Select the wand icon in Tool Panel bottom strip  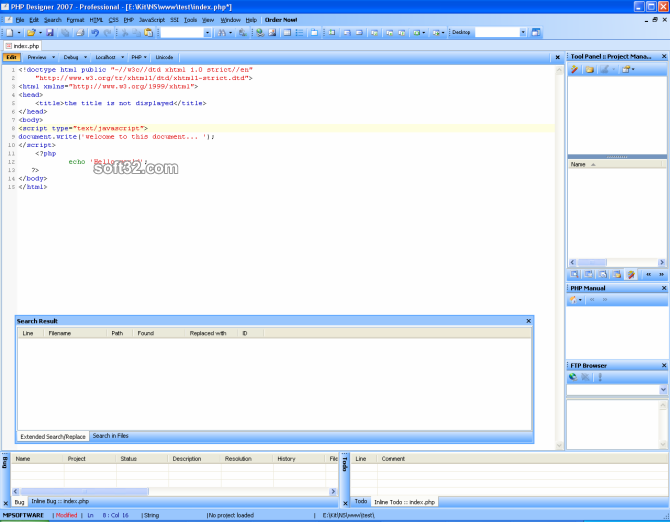pyautogui.click(x=631, y=274)
